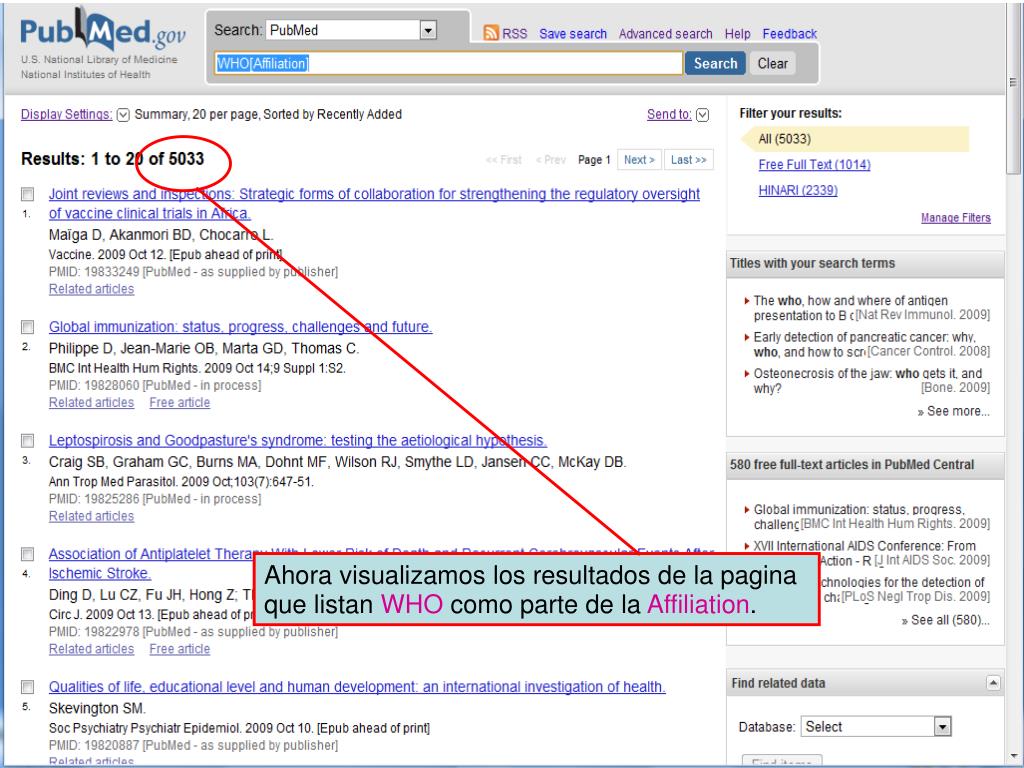Select checkbox for Global immunization result
Image resolution: width=1024 pixels, height=768 pixels.
click(x=27, y=327)
